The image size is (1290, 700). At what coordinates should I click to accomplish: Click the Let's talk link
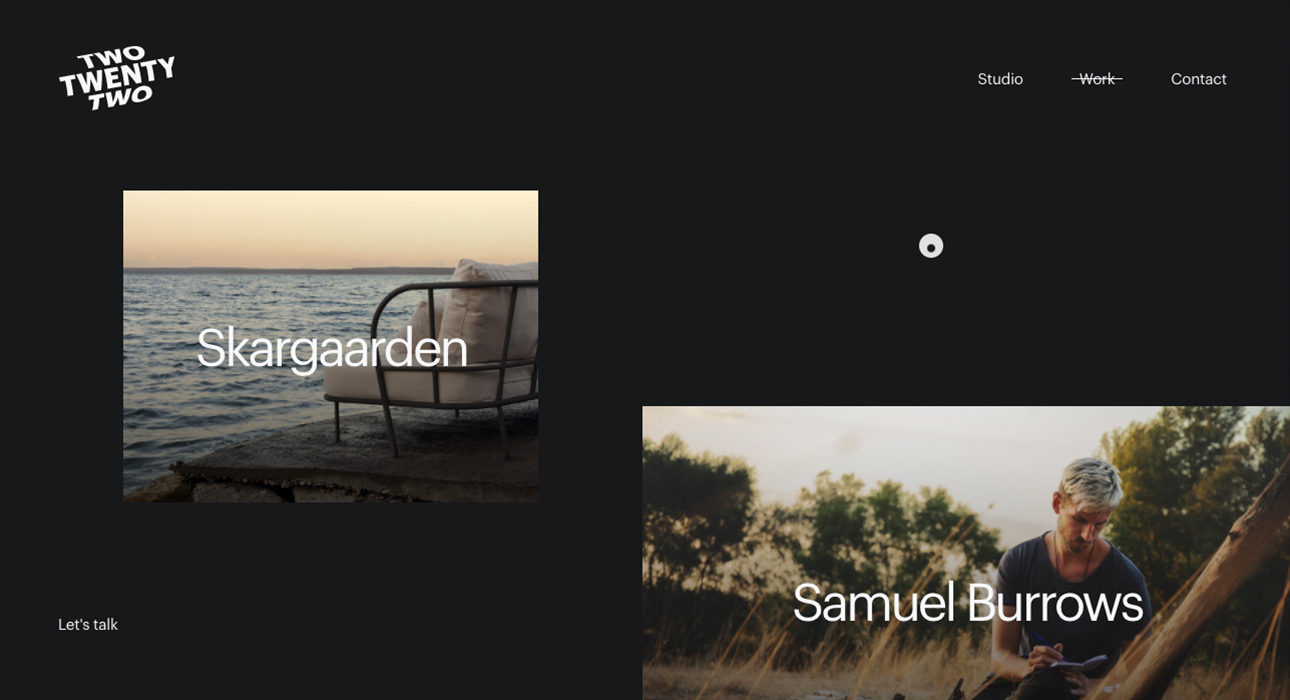pos(88,625)
